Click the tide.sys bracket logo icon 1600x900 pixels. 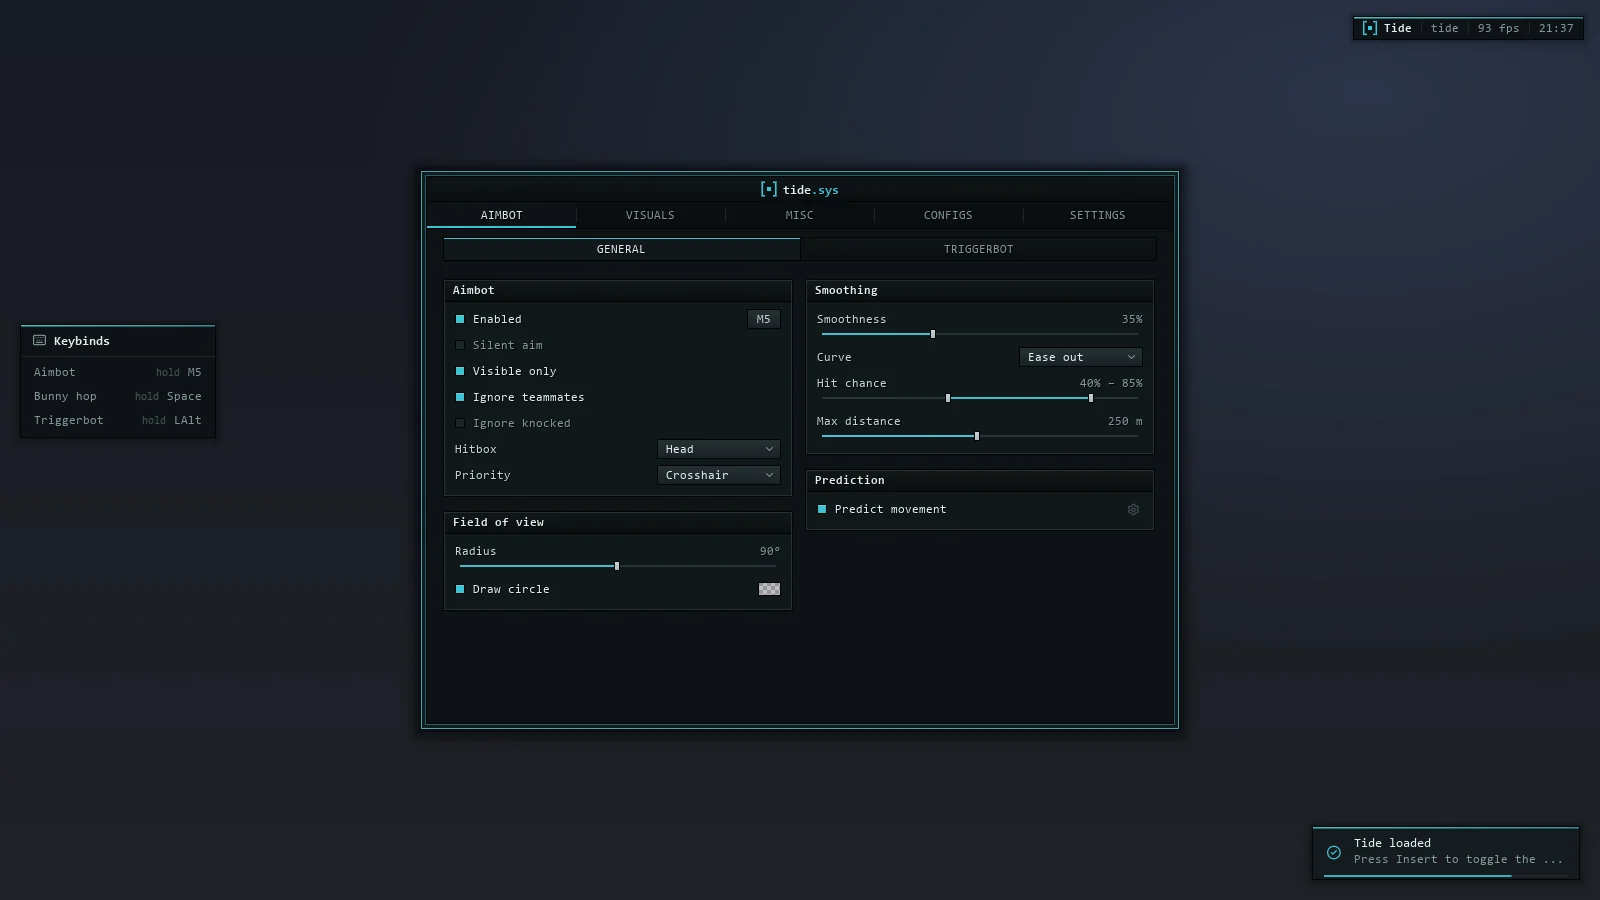768,189
